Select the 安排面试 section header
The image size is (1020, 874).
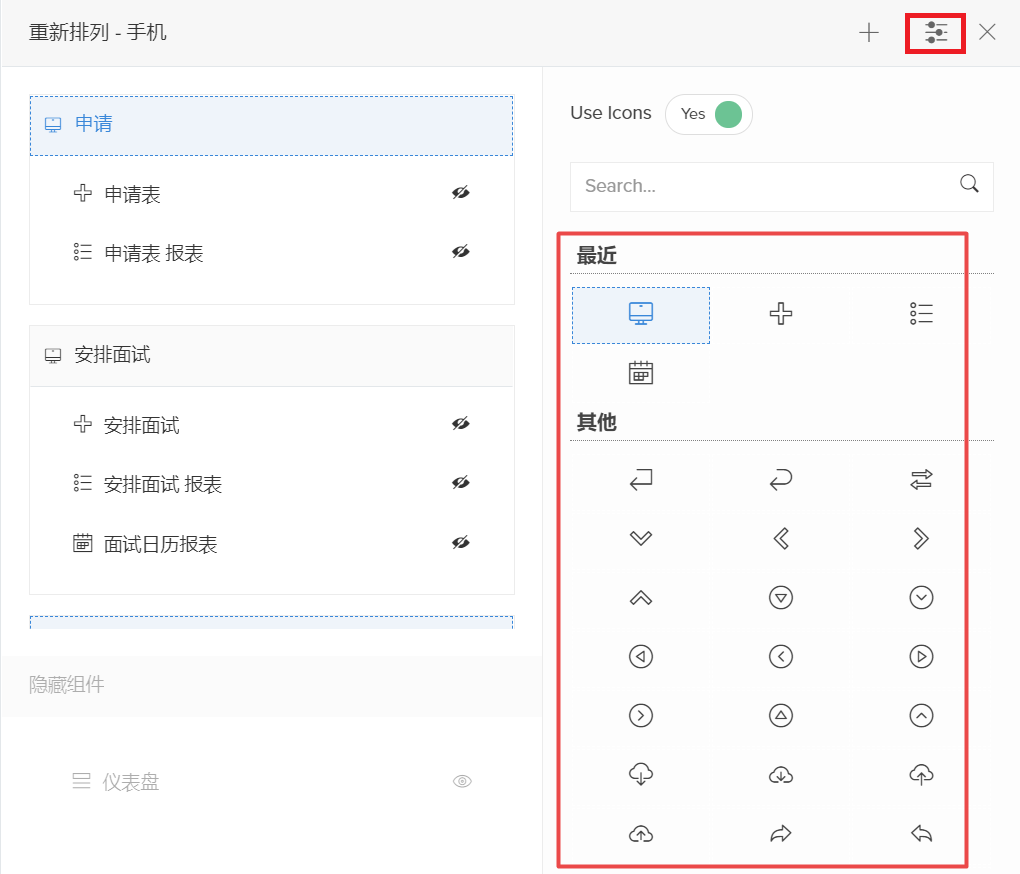tap(271, 356)
